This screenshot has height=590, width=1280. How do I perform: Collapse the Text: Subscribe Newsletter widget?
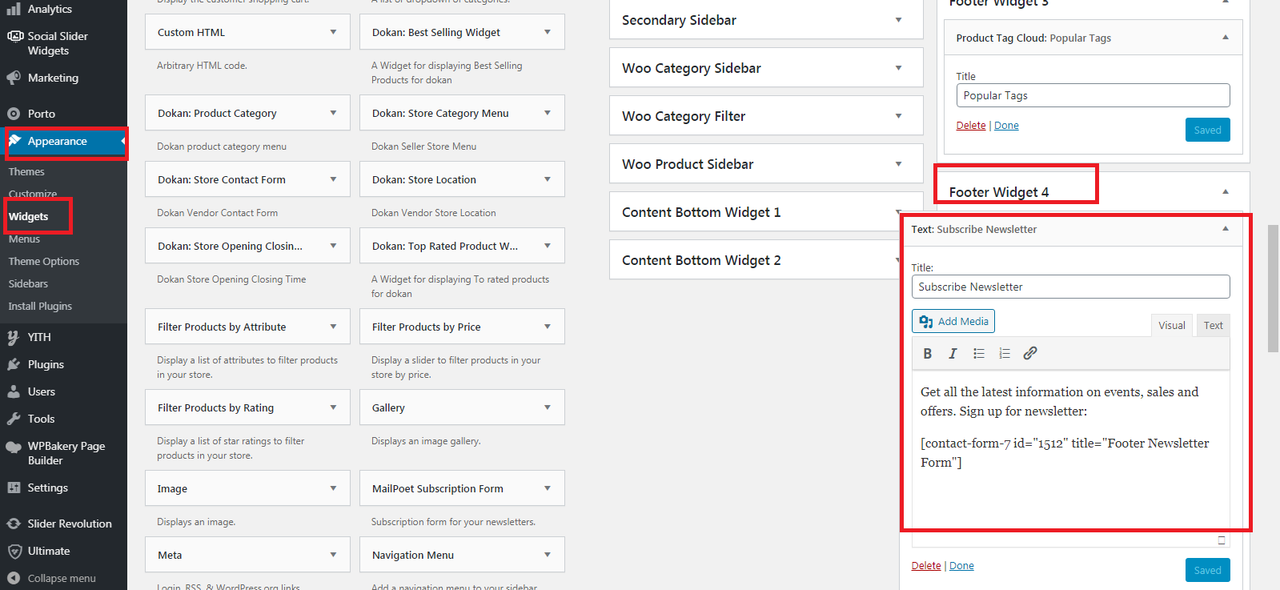pyautogui.click(x=1225, y=229)
